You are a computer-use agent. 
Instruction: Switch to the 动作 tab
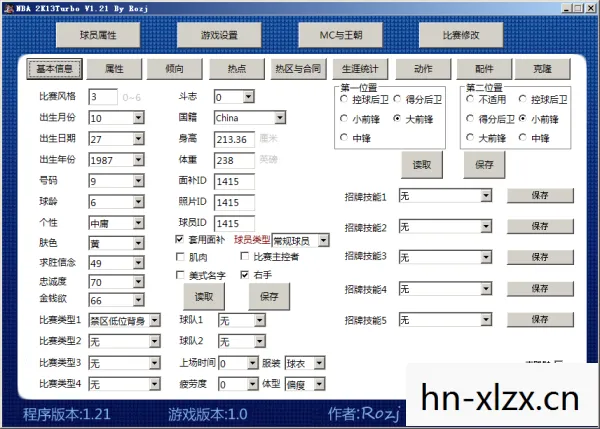[423, 69]
